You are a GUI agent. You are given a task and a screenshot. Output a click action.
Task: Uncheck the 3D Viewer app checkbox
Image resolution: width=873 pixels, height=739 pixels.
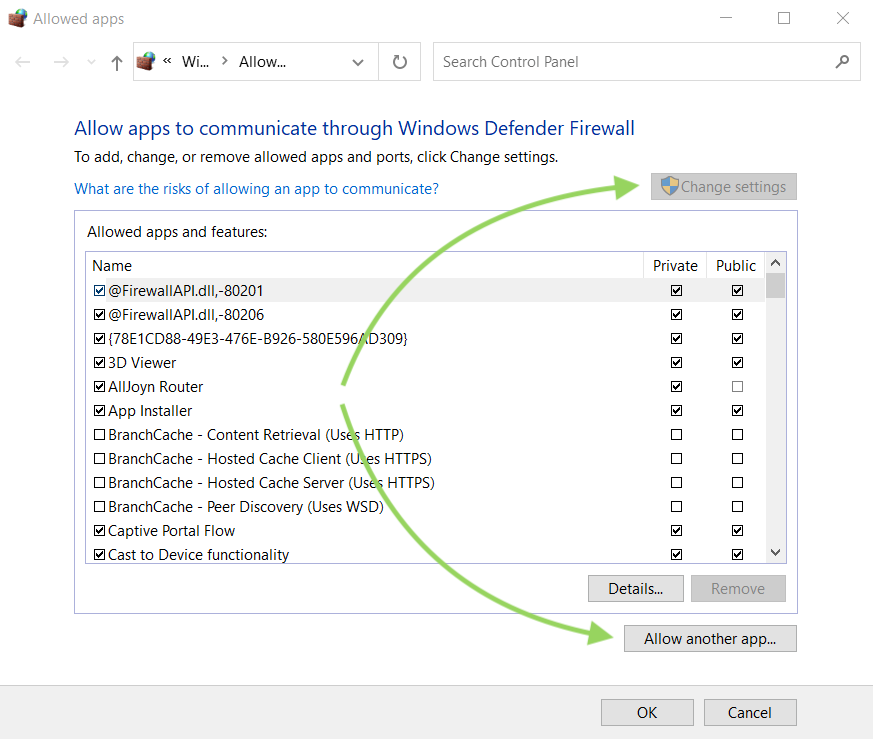pyautogui.click(x=99, y=363)
